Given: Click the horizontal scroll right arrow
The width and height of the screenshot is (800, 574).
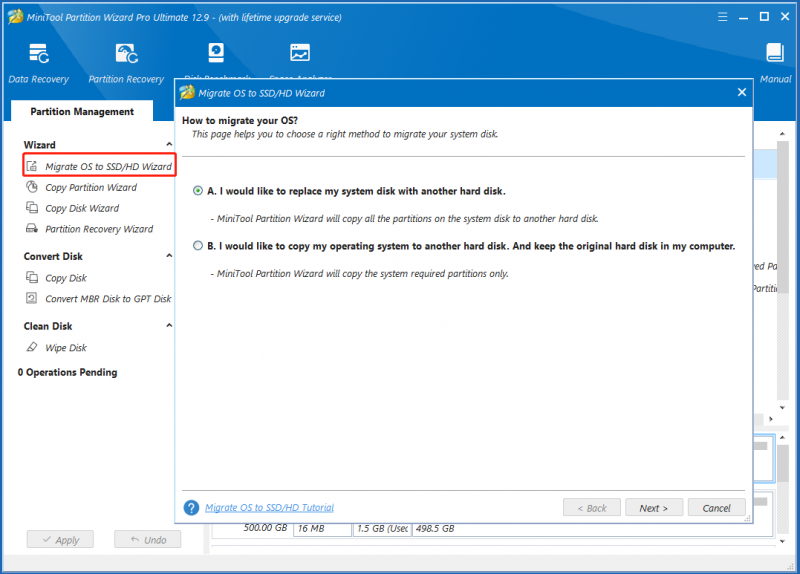Looking at the screenshot, I should 771,419.
